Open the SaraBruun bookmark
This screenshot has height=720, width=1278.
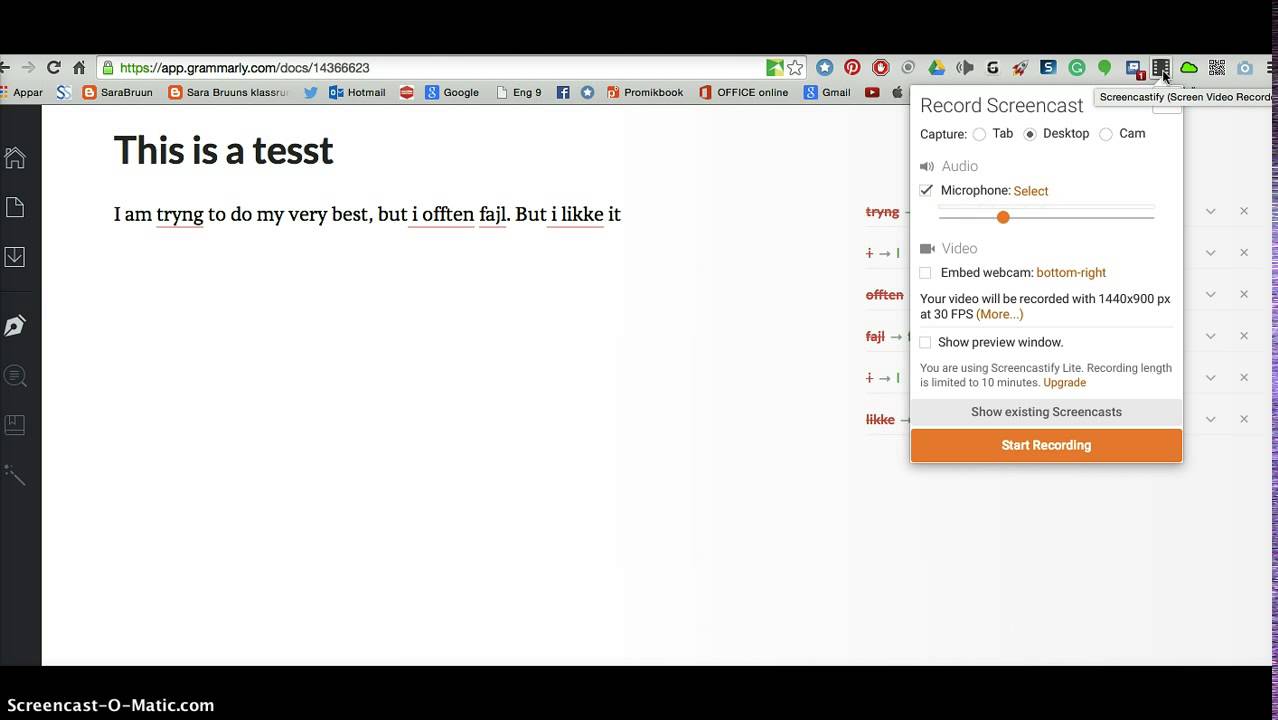(118, 92)
